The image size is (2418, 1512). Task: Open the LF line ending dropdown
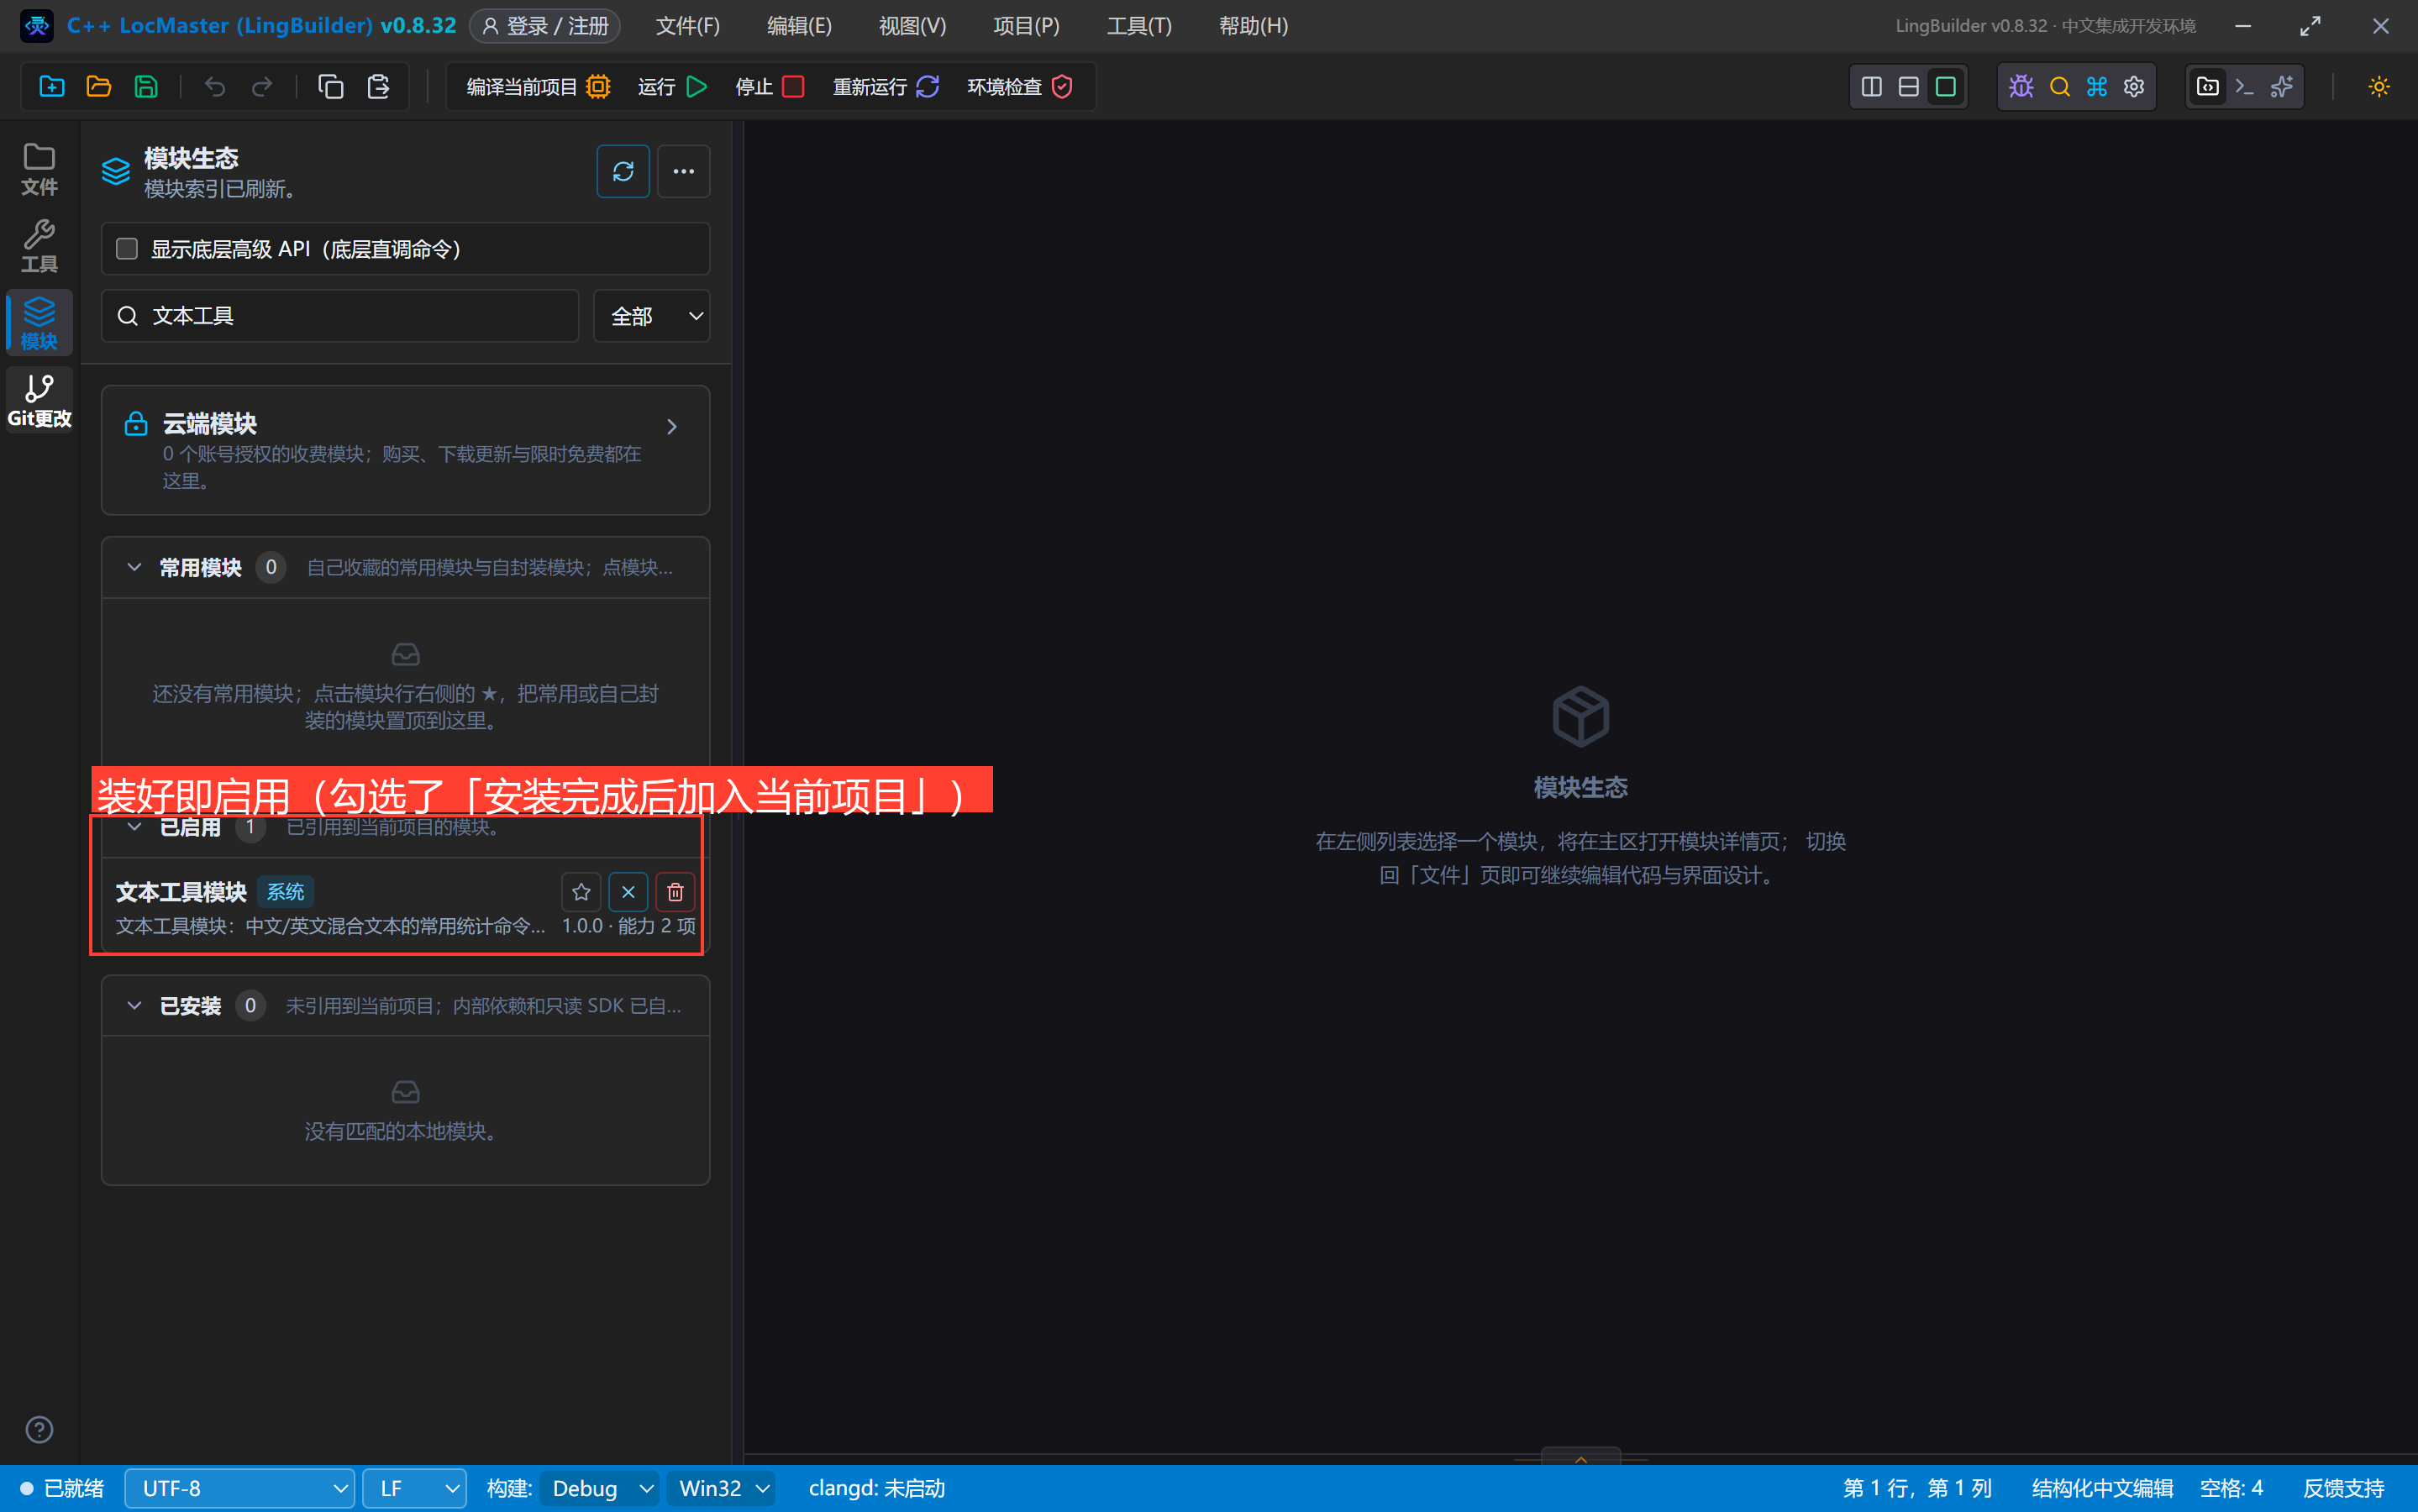[x=414, y=1488]
